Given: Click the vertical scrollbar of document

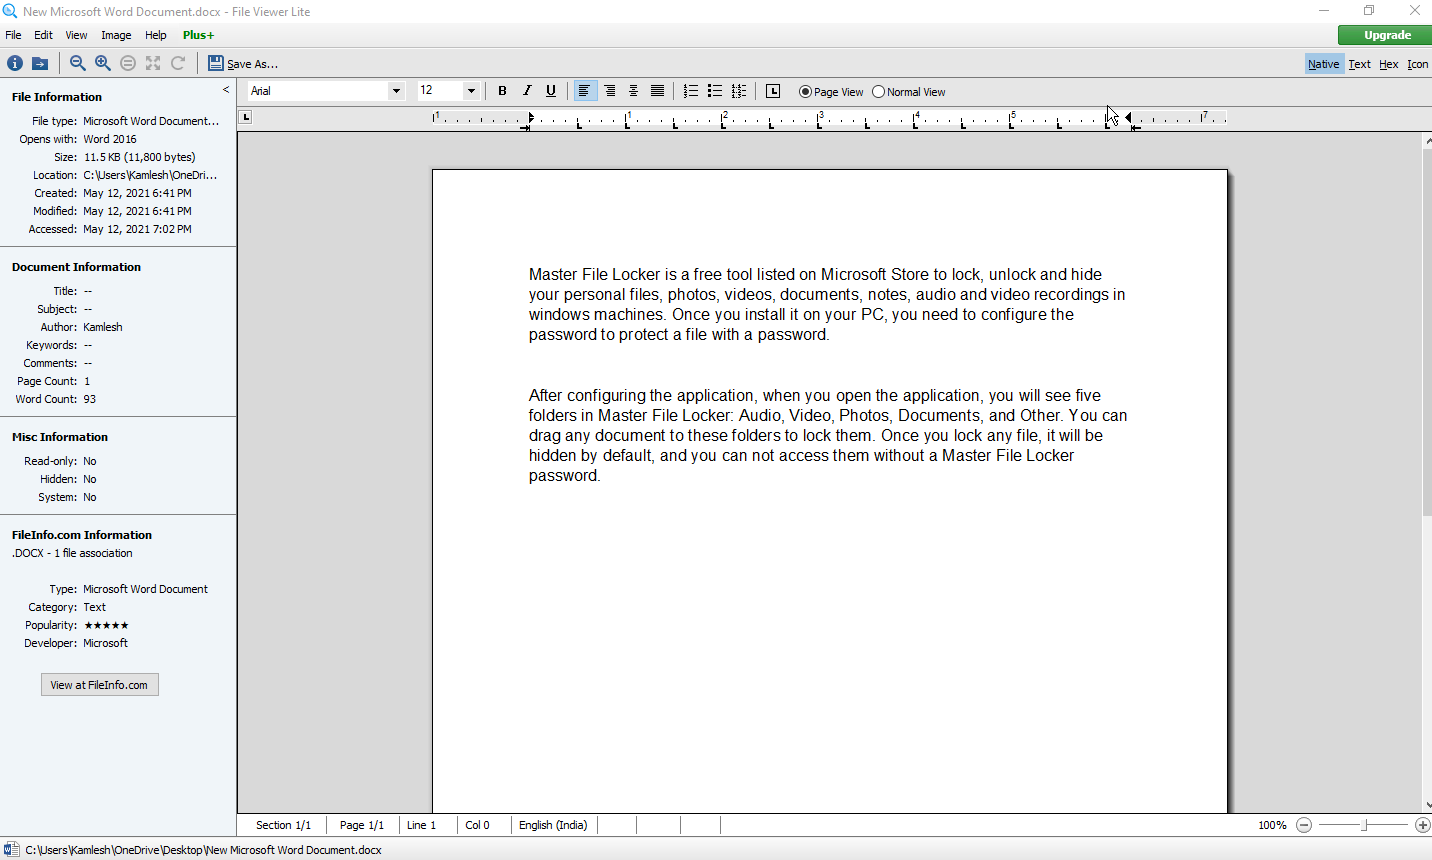Looking at the screenshot, I should coord(1427,332).
